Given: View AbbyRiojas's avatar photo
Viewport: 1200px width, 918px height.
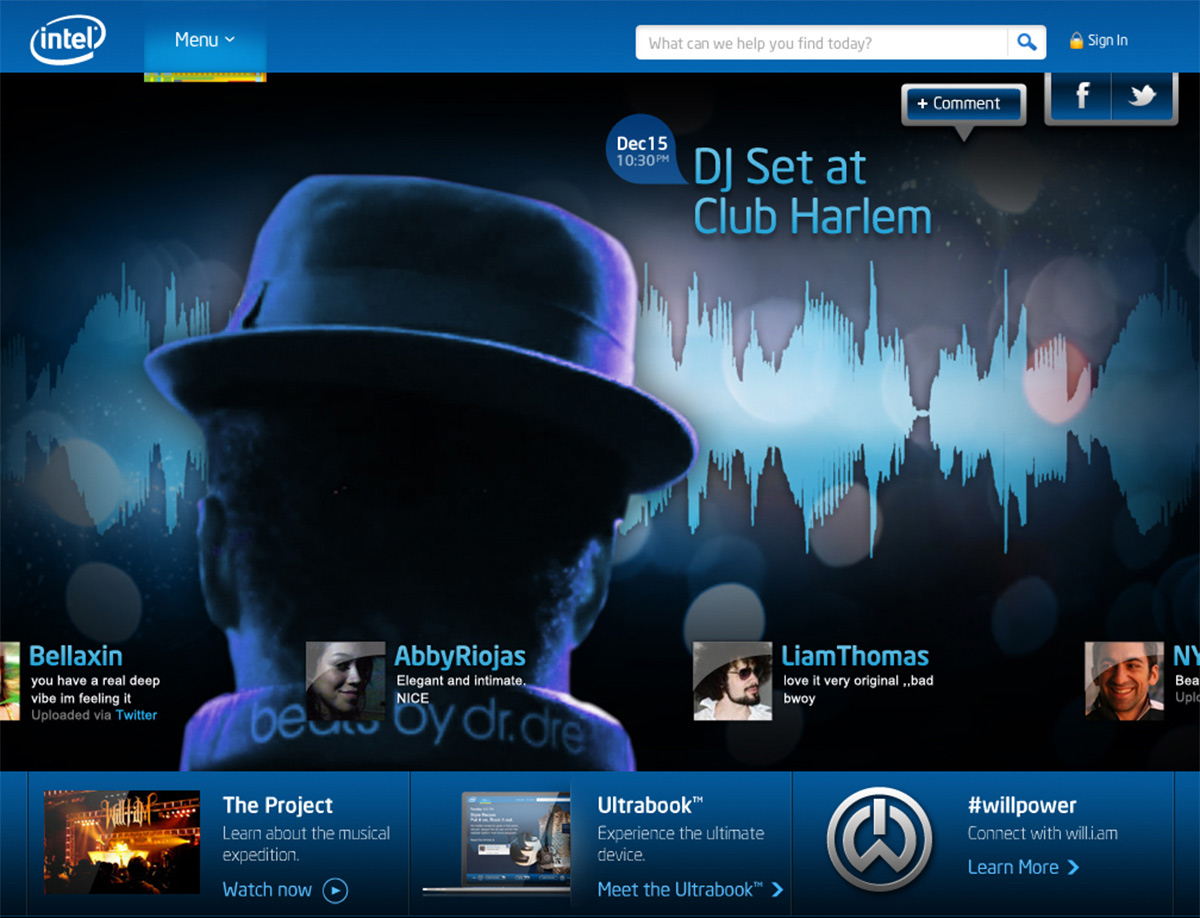Looking at the screenshot, I should tap(345, 681).
